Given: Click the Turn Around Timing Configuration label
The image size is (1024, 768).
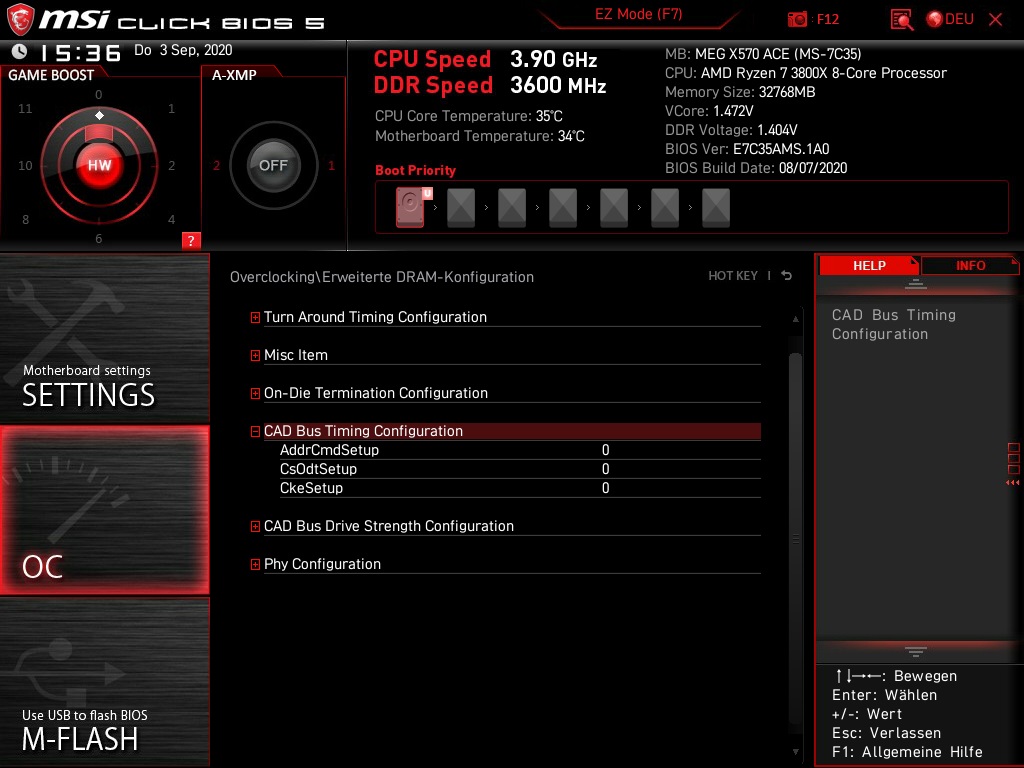Looking at the screenshot, I should click(x=376, y=317).
